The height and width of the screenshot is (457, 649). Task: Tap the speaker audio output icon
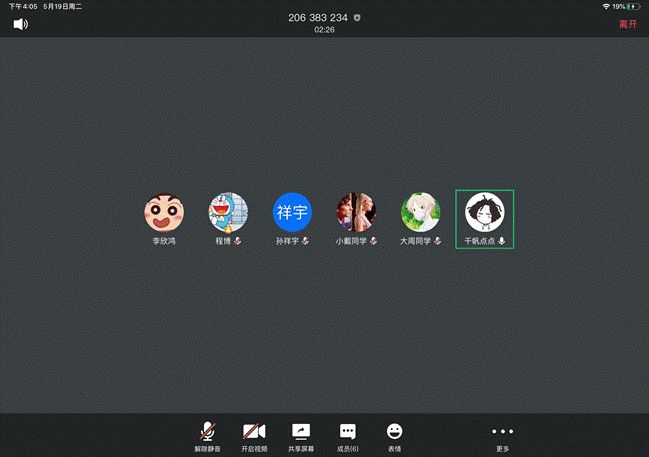20,23
